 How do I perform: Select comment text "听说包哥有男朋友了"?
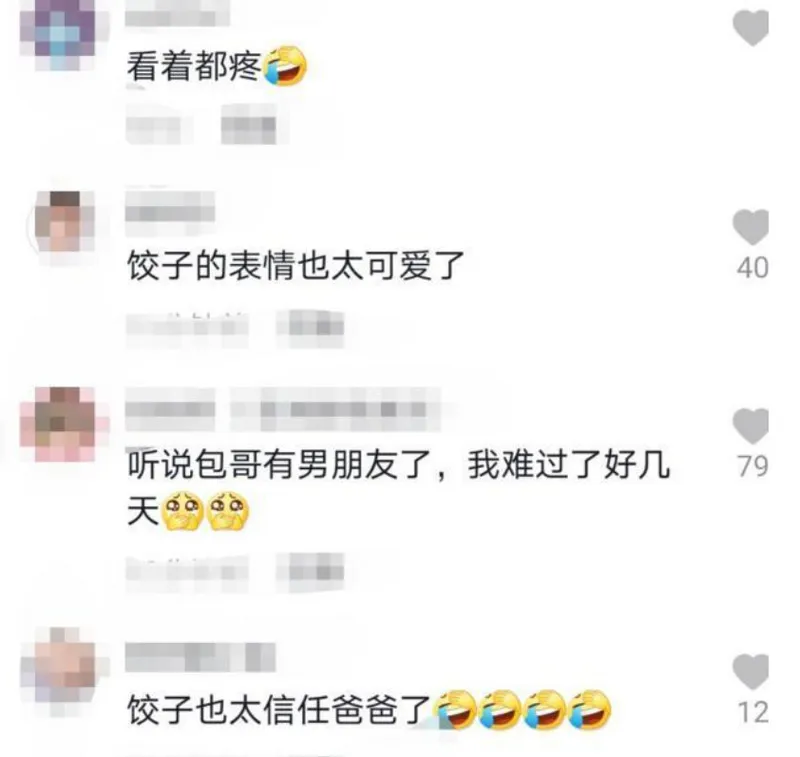click(x=280, y=465)
